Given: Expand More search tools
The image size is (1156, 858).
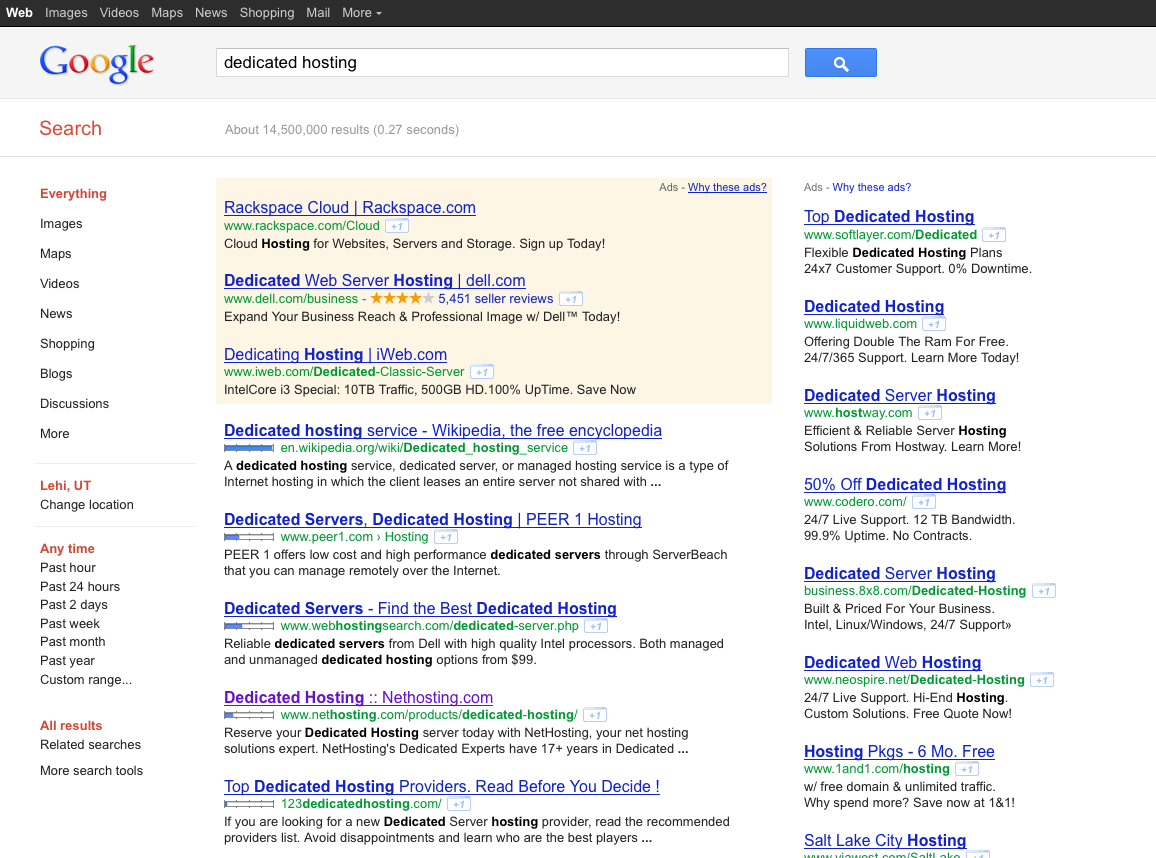Looking at the screenshot, I should [x=91, y=771].
